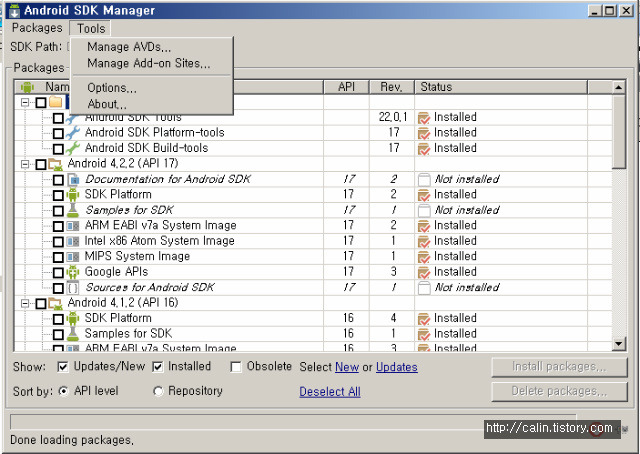Click installed status icon for Intel x86 Atom
640x454 pixels.
[x=424, y=241]
